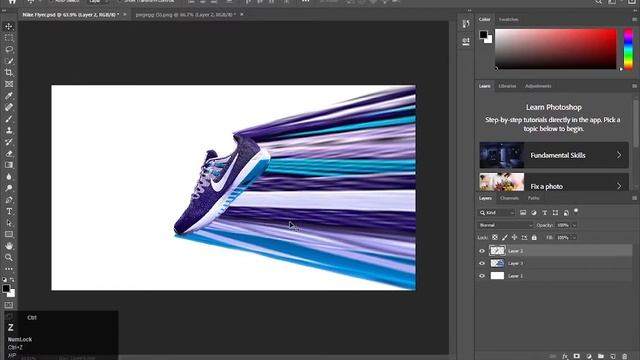Toggle Quick Mask mode in toolbar
This screenshot has height=360, width=640.
click(9, 305)
